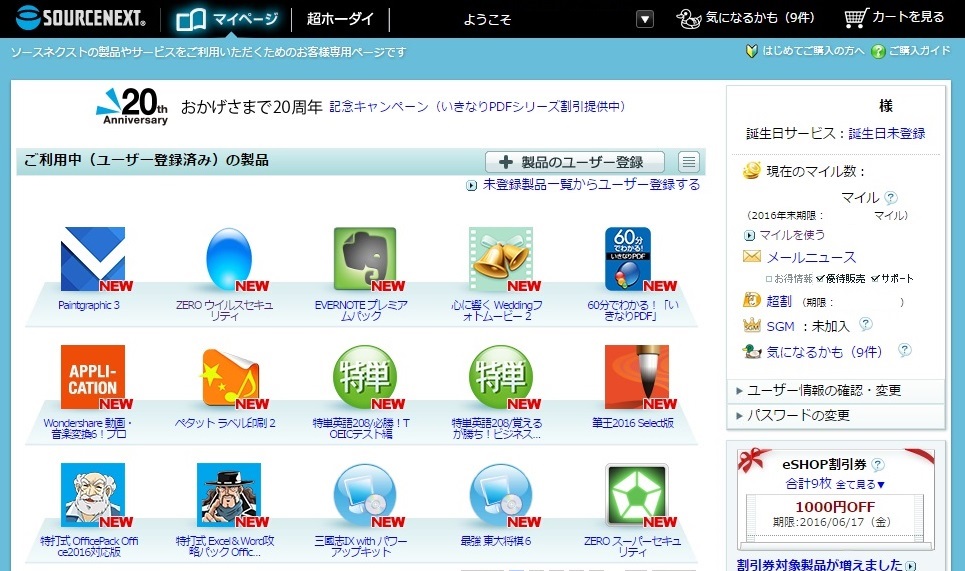Open 気になるかも (9件) in the header

click(760, 18)
